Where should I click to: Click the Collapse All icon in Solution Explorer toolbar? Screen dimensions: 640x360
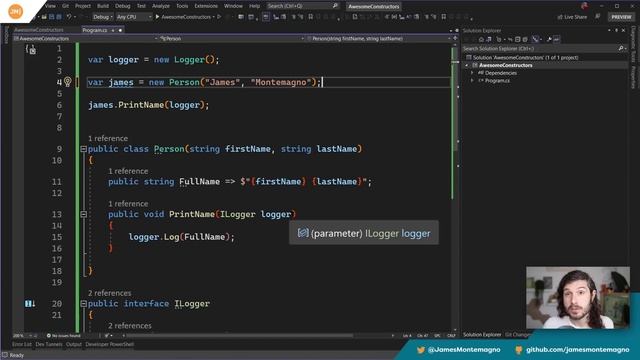(x=518, y=40)
